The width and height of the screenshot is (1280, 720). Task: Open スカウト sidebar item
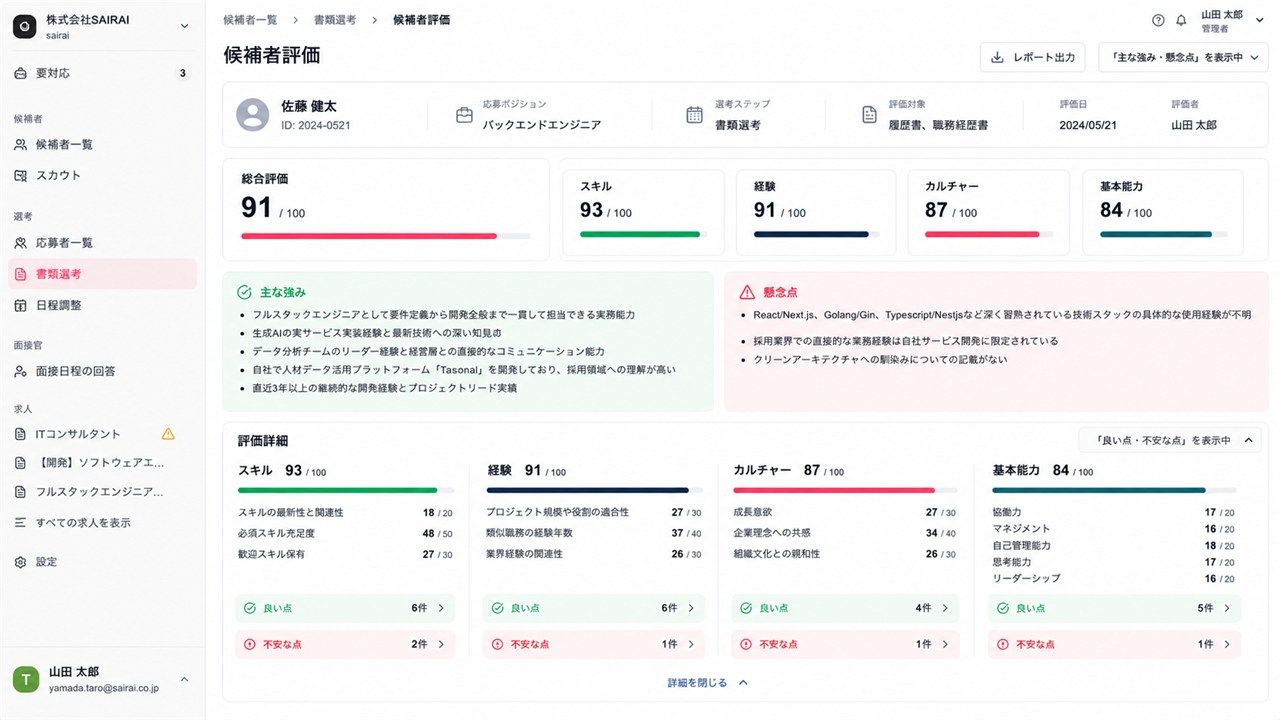pyautogui.click(x=101, y=175)
